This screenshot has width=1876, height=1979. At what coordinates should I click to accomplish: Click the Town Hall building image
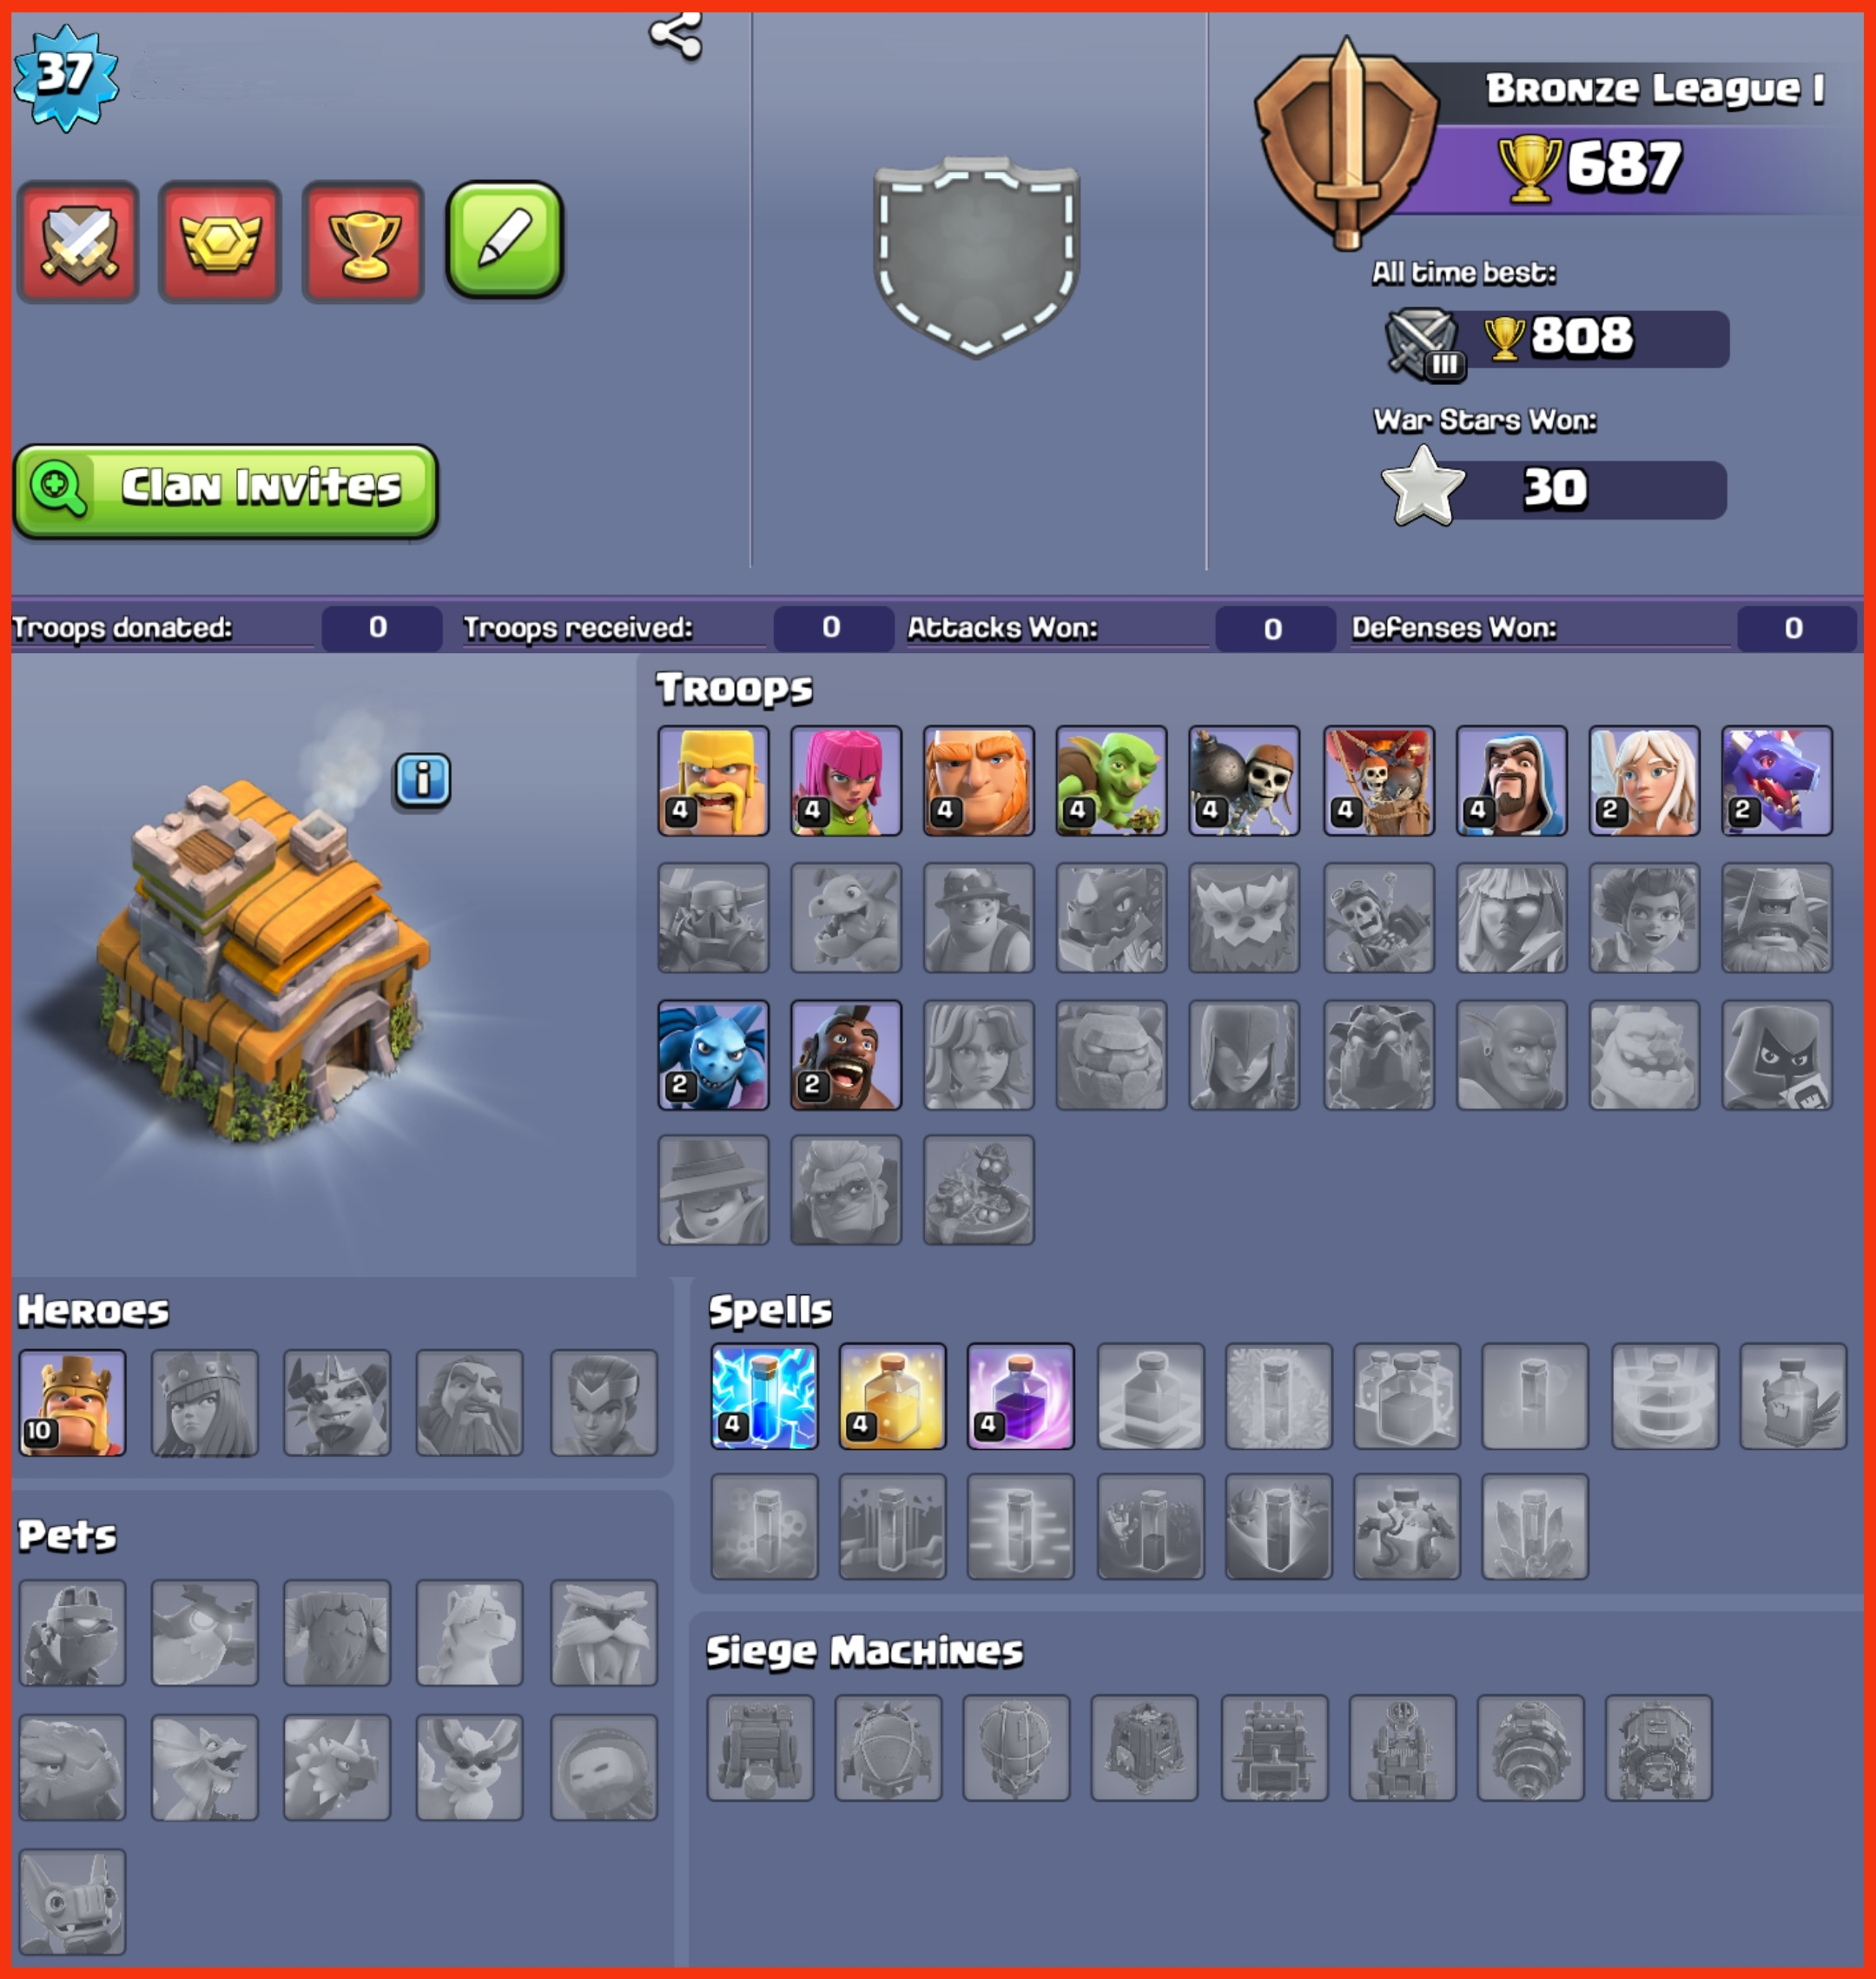(x=263, y=960)
